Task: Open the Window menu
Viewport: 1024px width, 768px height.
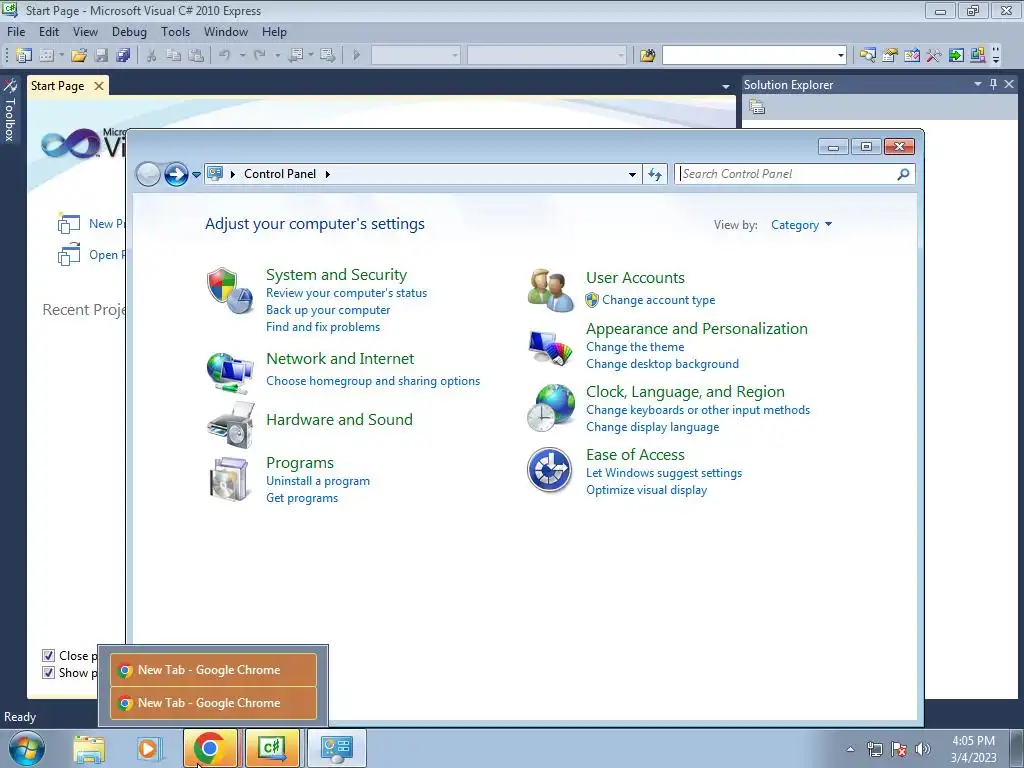Action: (x=226, y=31)
